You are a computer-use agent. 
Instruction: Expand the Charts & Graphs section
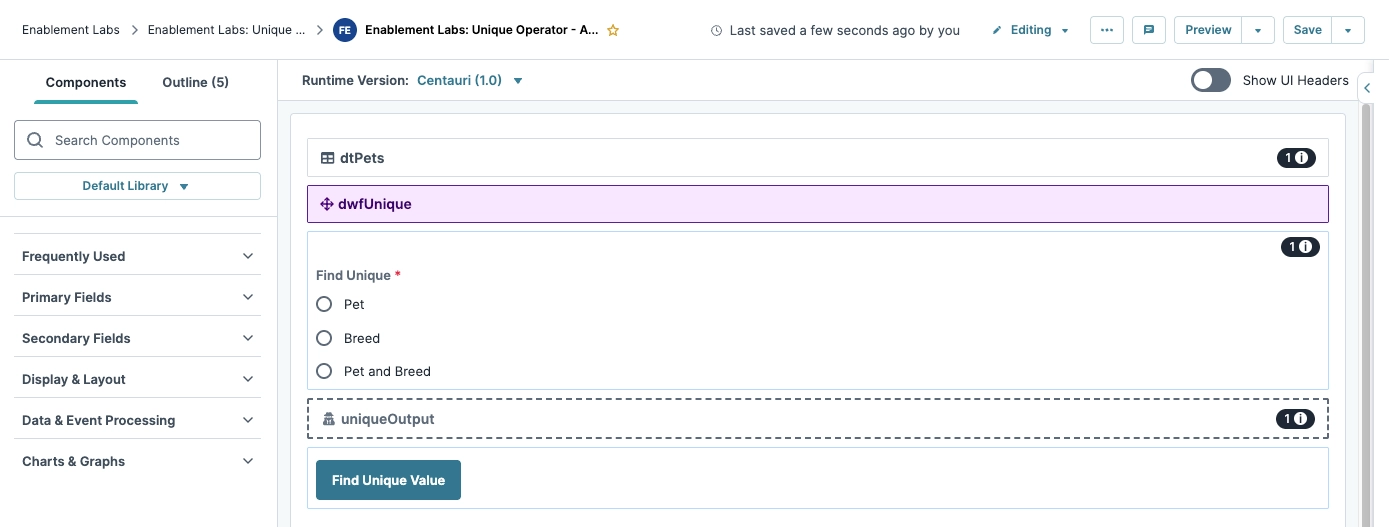[x=137, y=461]
